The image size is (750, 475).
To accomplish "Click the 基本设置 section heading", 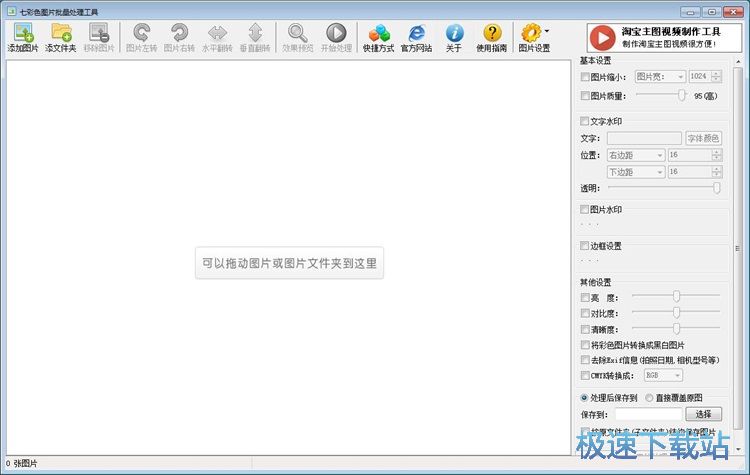I will point(595,61).
